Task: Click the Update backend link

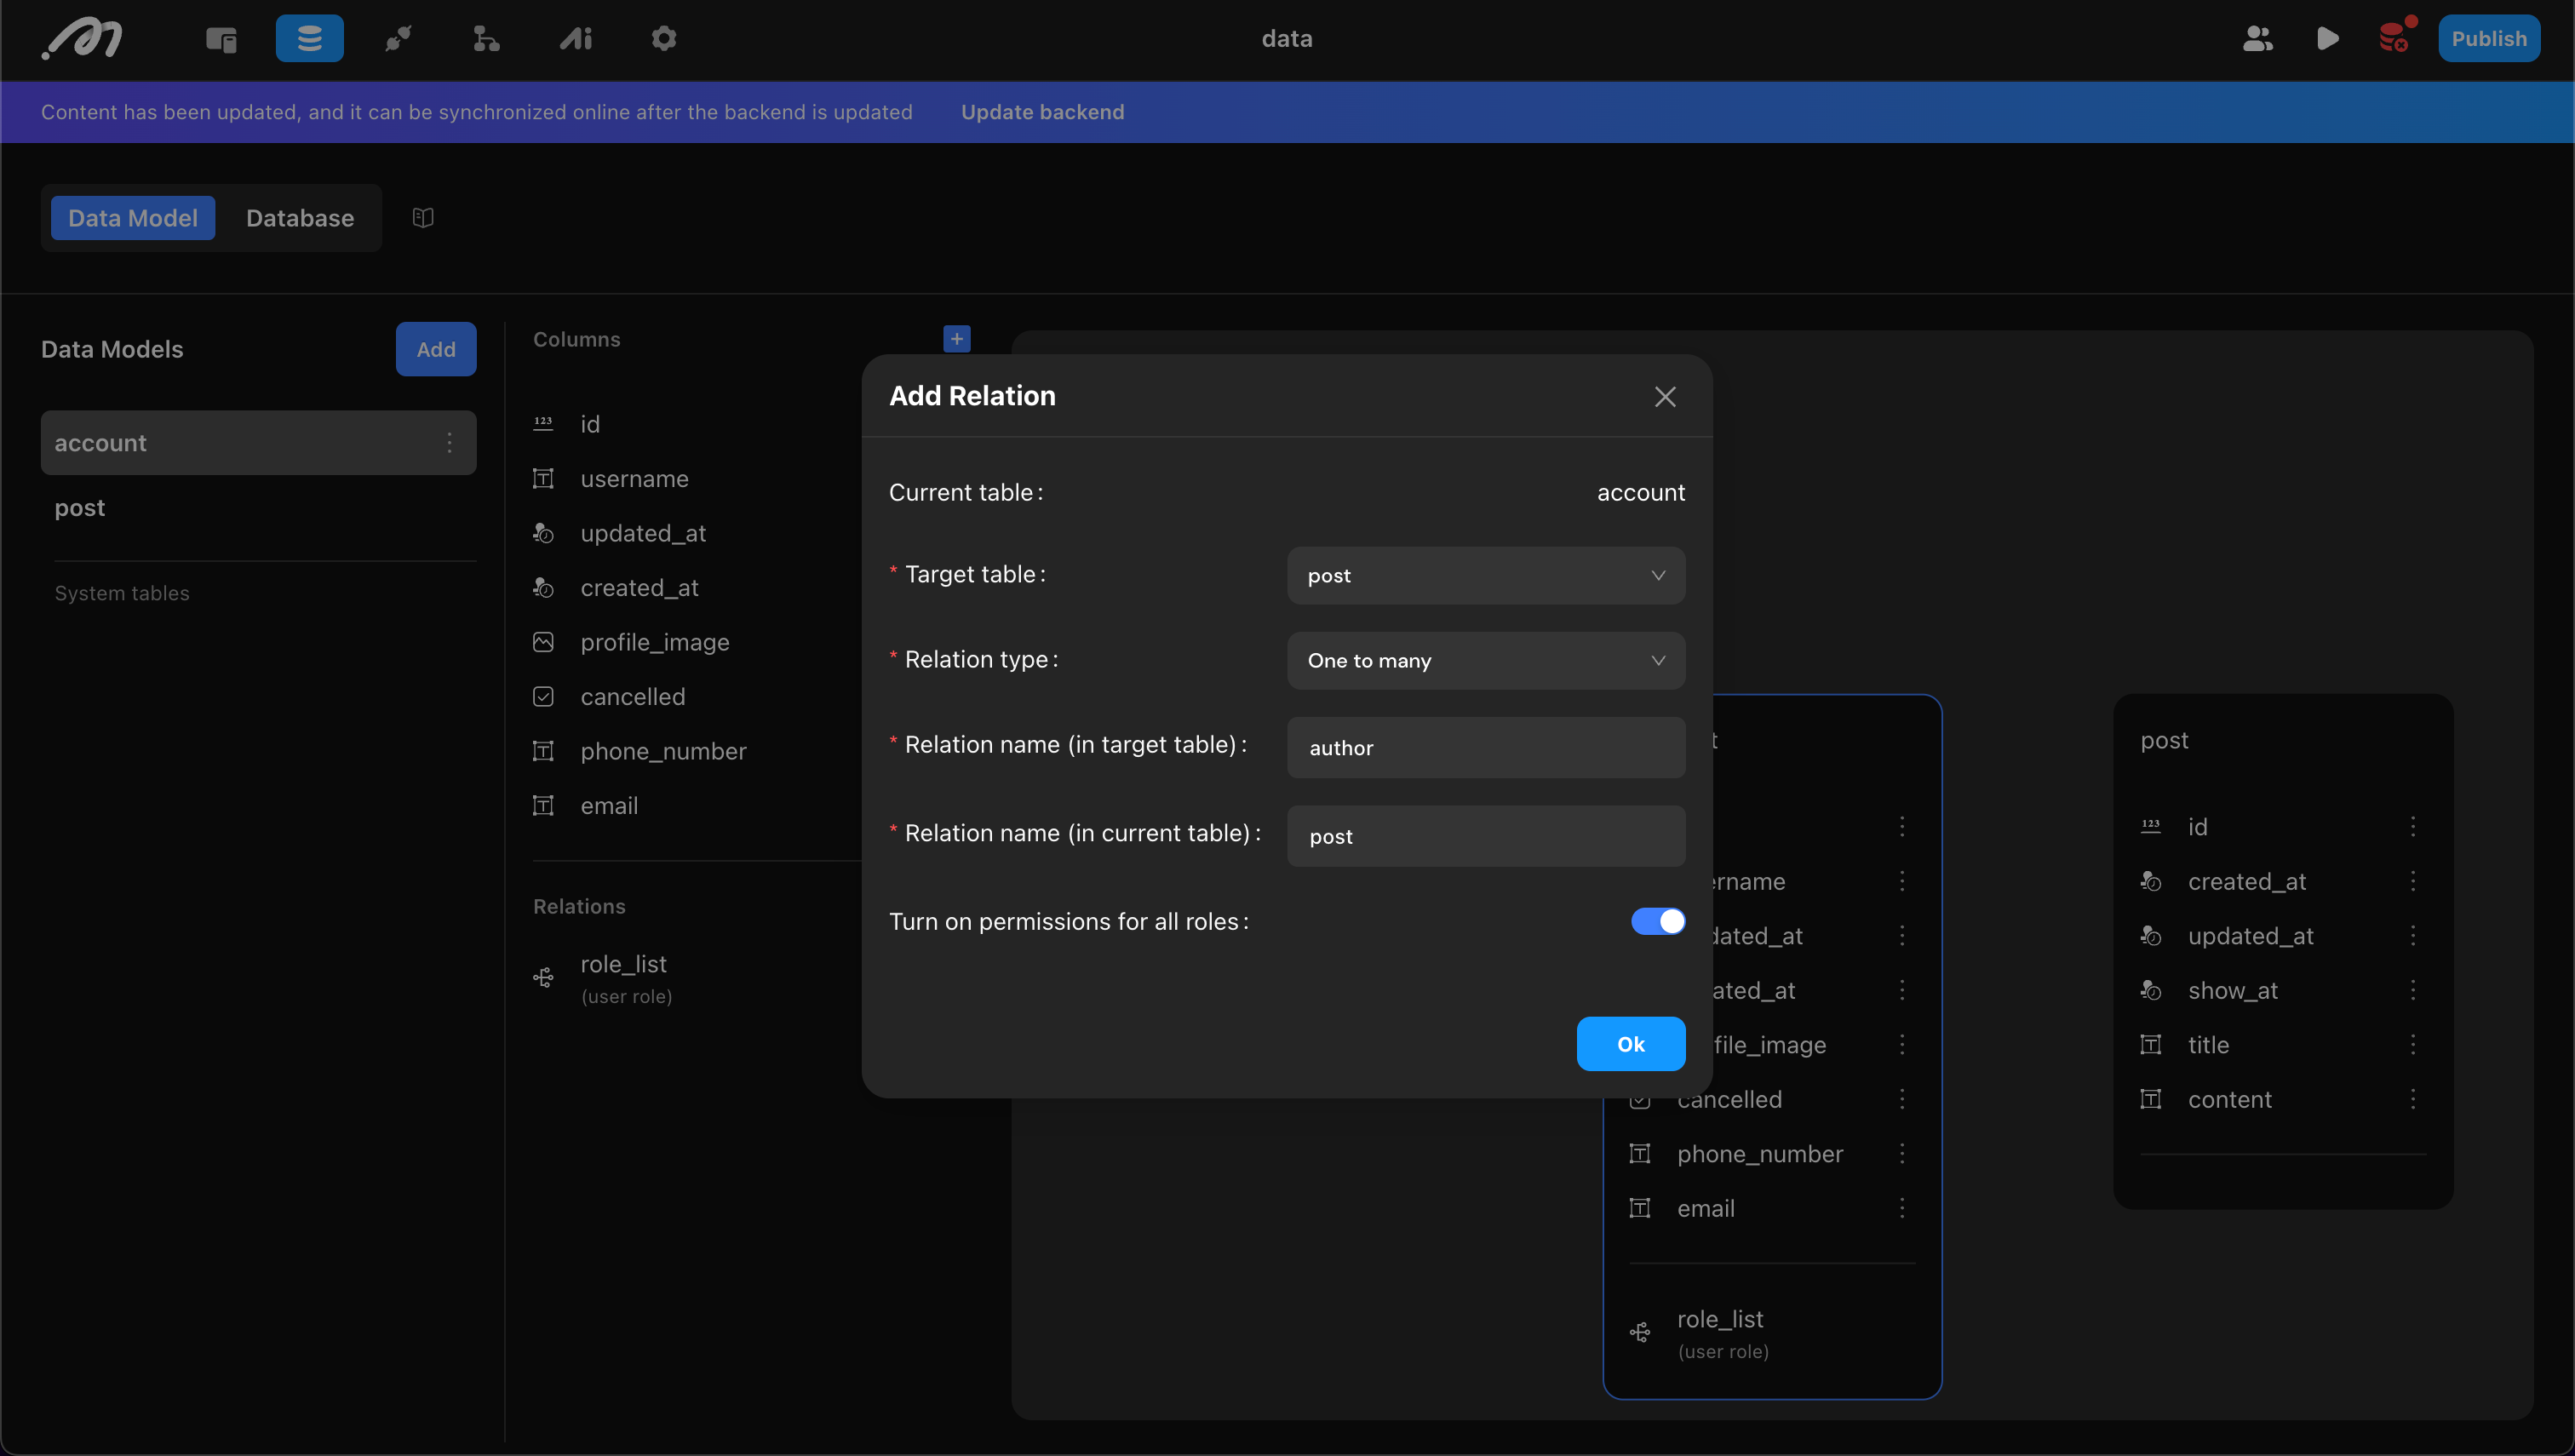Action: tap(1042, 112)
